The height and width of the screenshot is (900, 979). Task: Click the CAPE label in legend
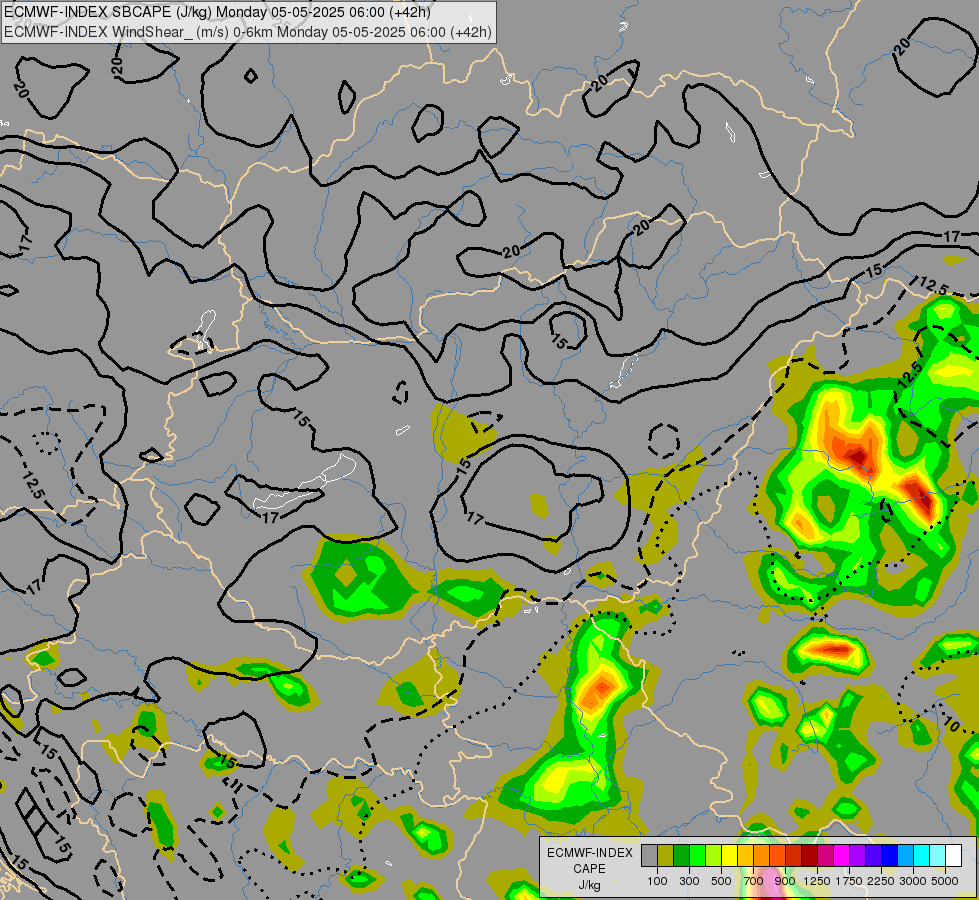point(589,869)
